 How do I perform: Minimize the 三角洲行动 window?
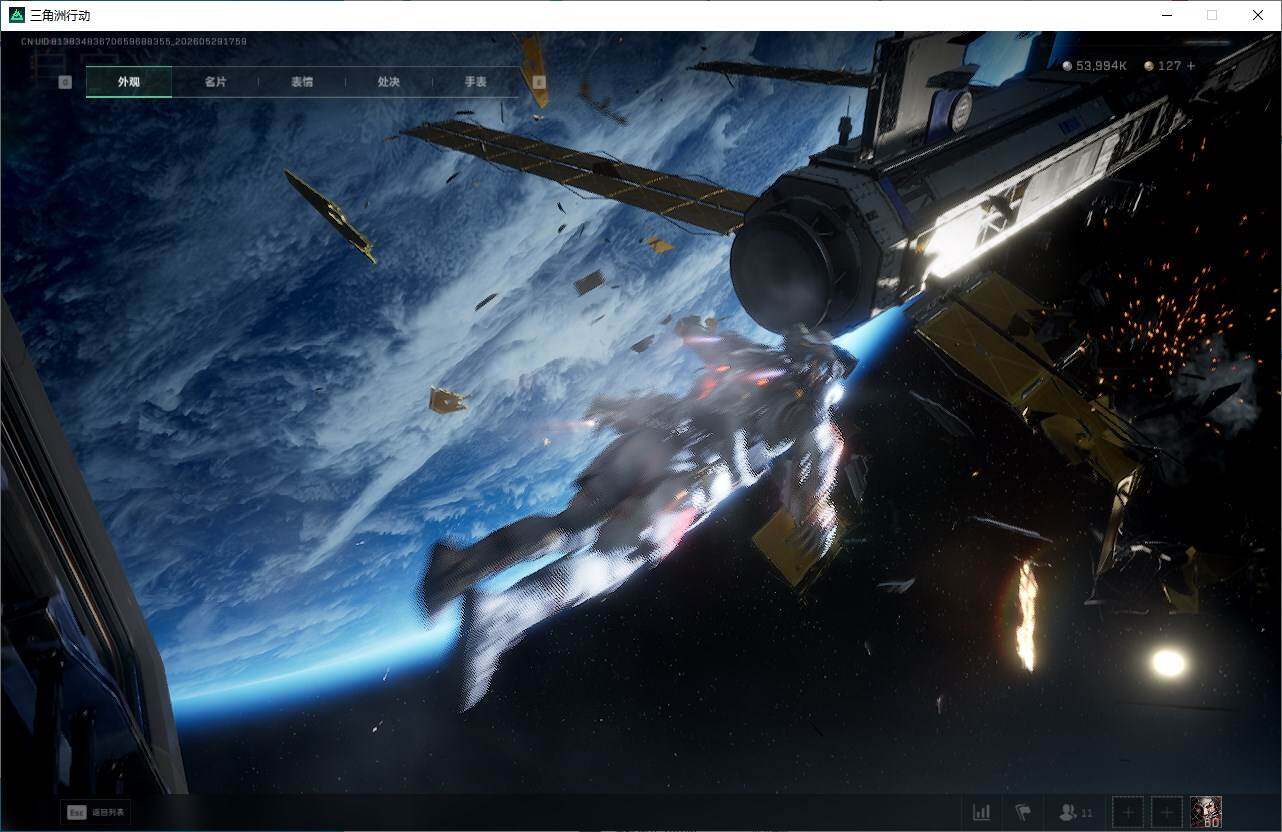pyautogui.click(x=1167, y=15)
